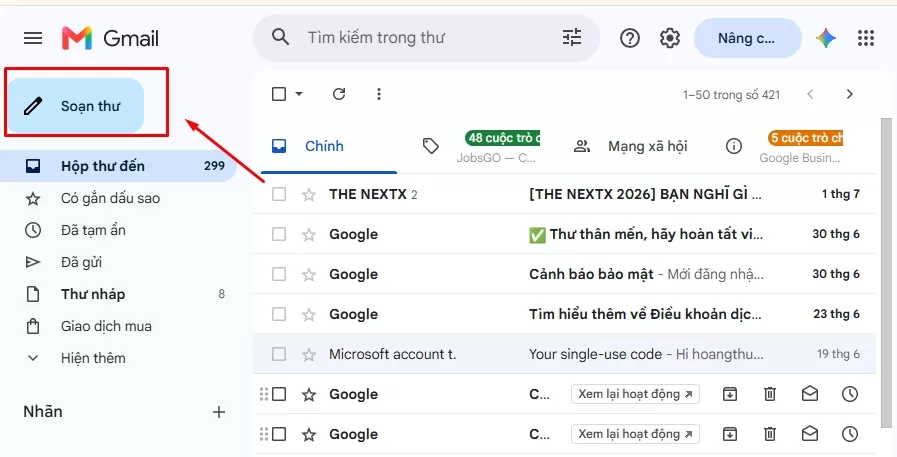Archive the first Google row with action icons
Screen dimensions: 897x457
[x=729, y=394]
